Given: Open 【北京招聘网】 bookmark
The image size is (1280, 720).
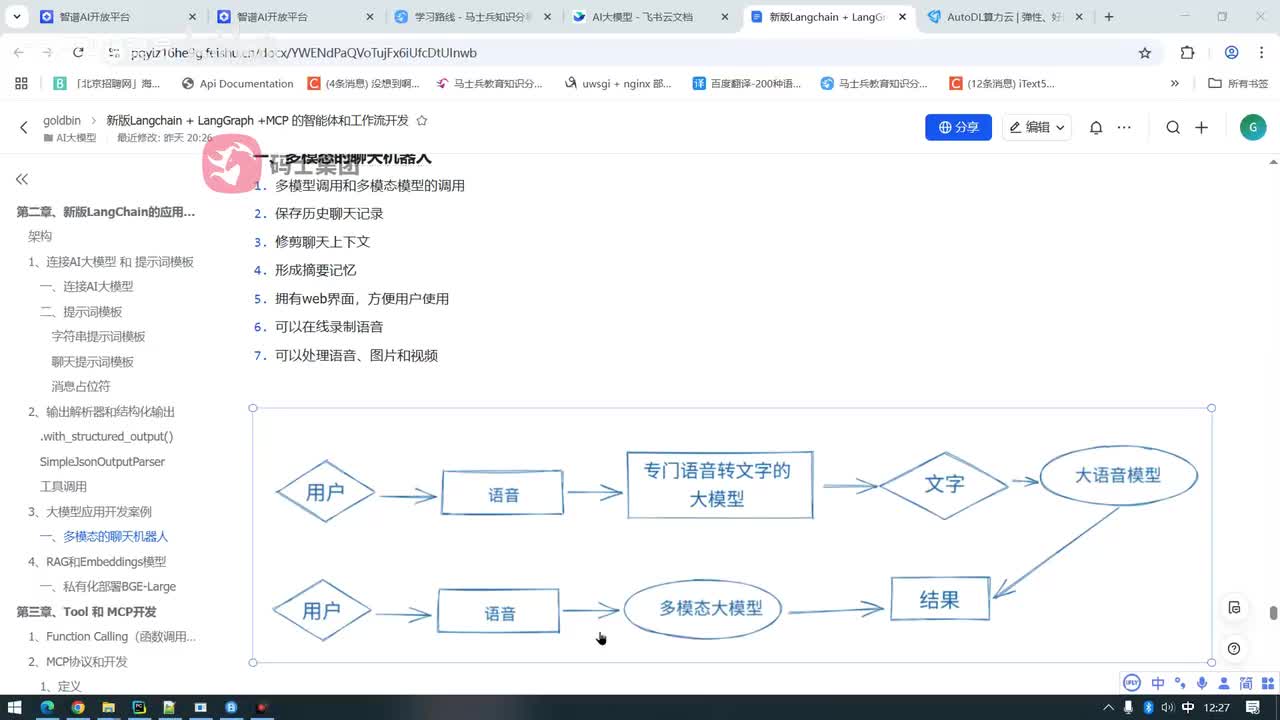Looking at the screenshot, I should [107, 84].
